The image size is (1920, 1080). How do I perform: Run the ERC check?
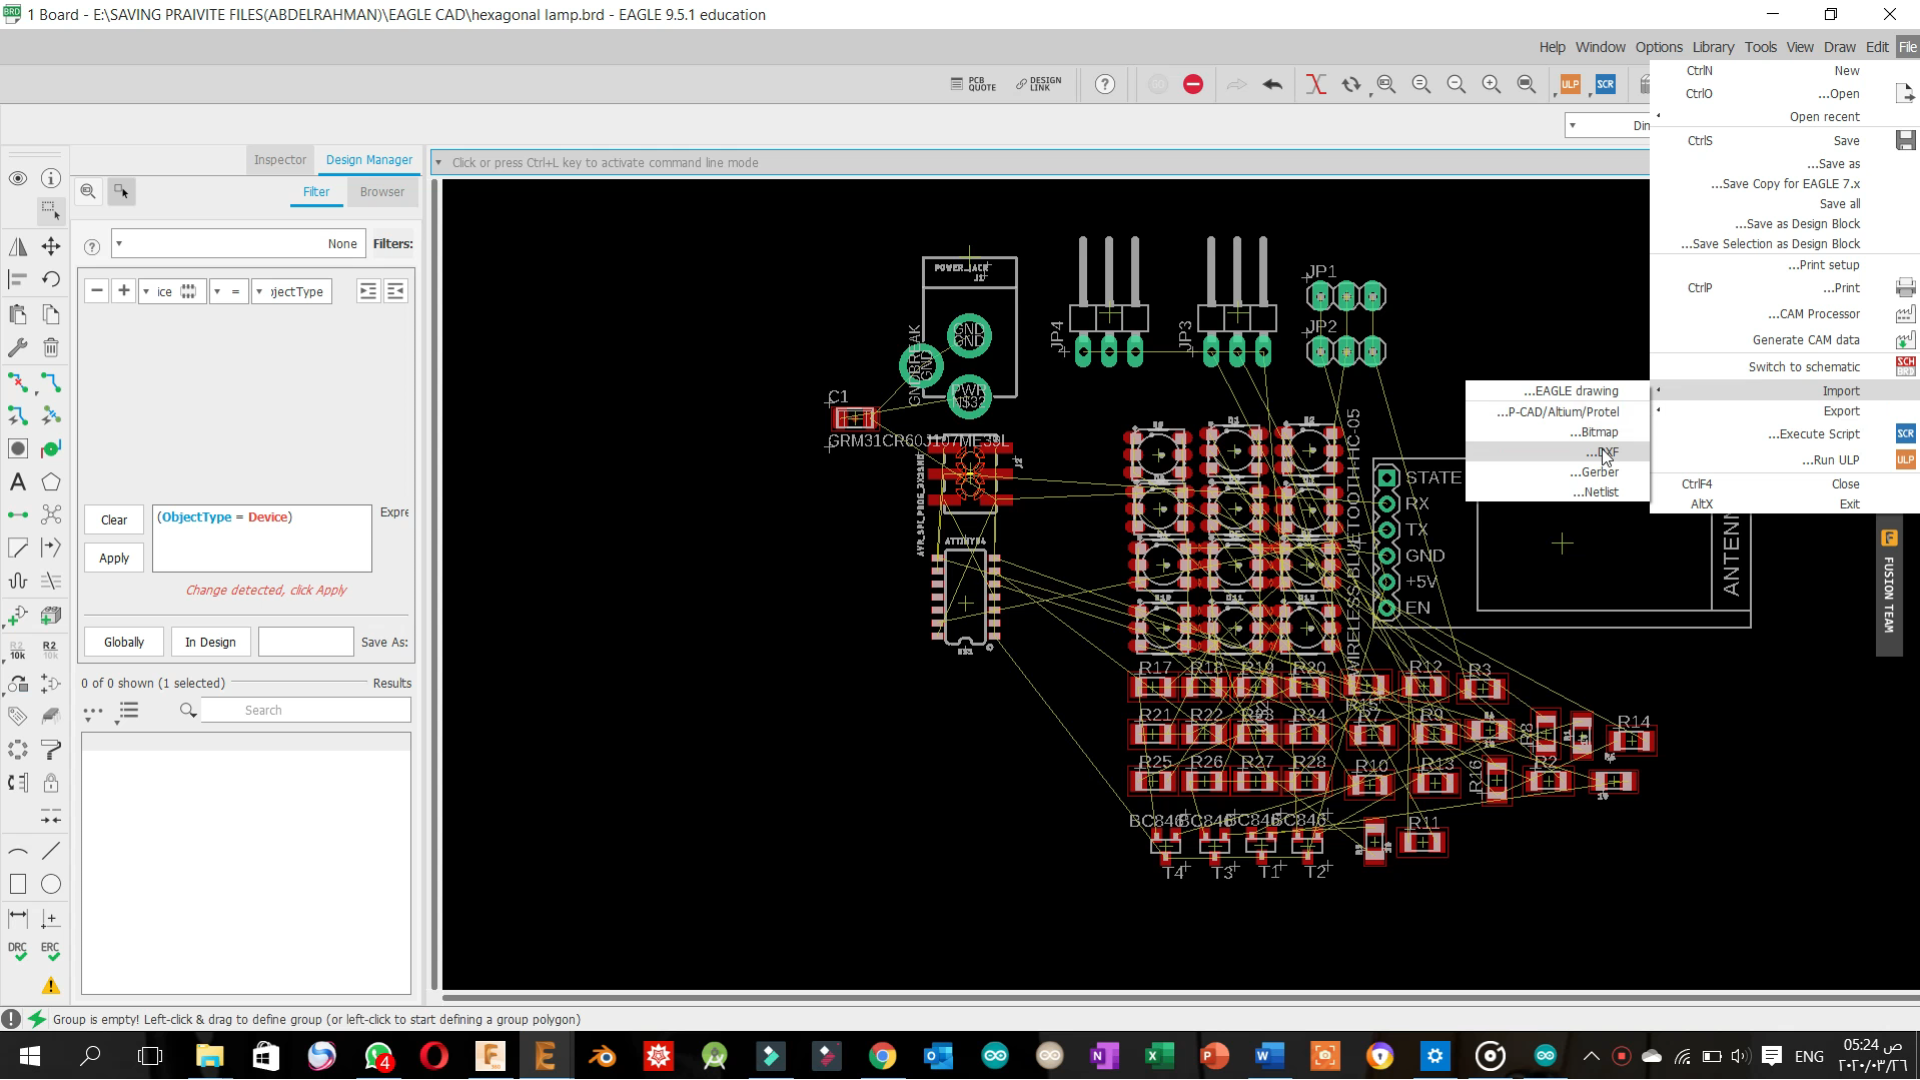pos(51,951)
